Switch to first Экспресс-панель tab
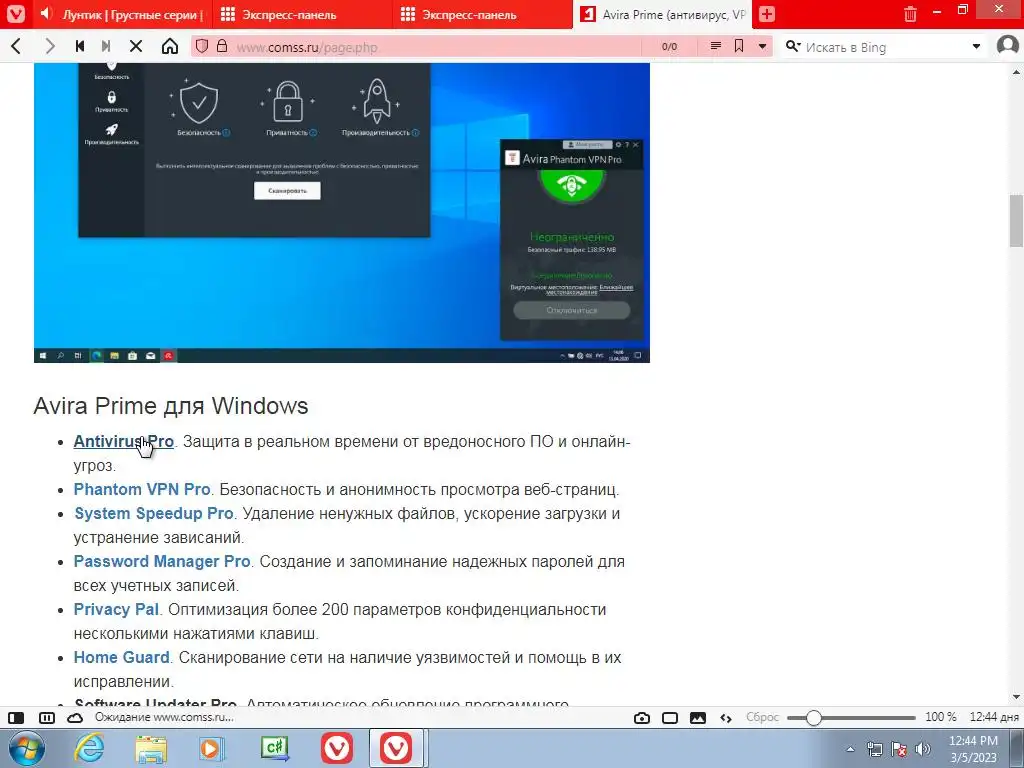 click(x=302, y=14)
